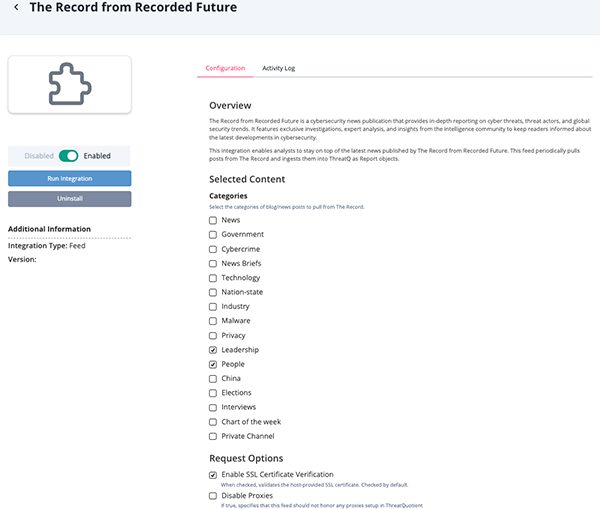Screen dimensions: 600x509
Task: Select the Privacy category checkbox
Action: 213,336
